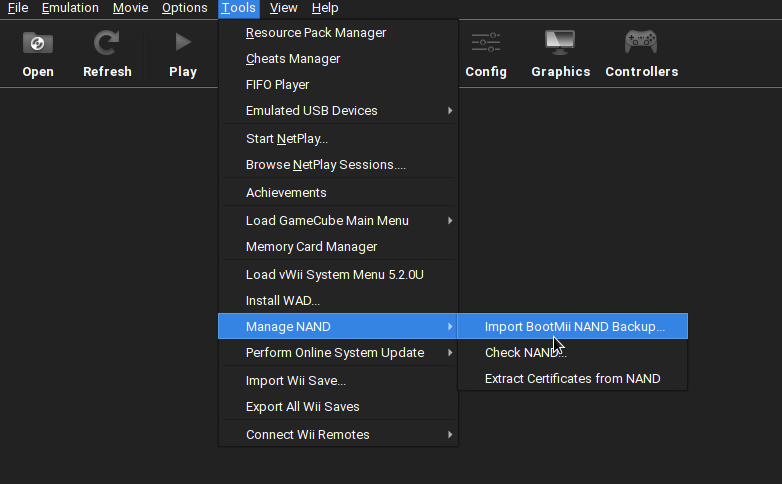The image size is (782, 484).
Task: Open the Emulation menu in menu bar
Action: pos(70,8)
